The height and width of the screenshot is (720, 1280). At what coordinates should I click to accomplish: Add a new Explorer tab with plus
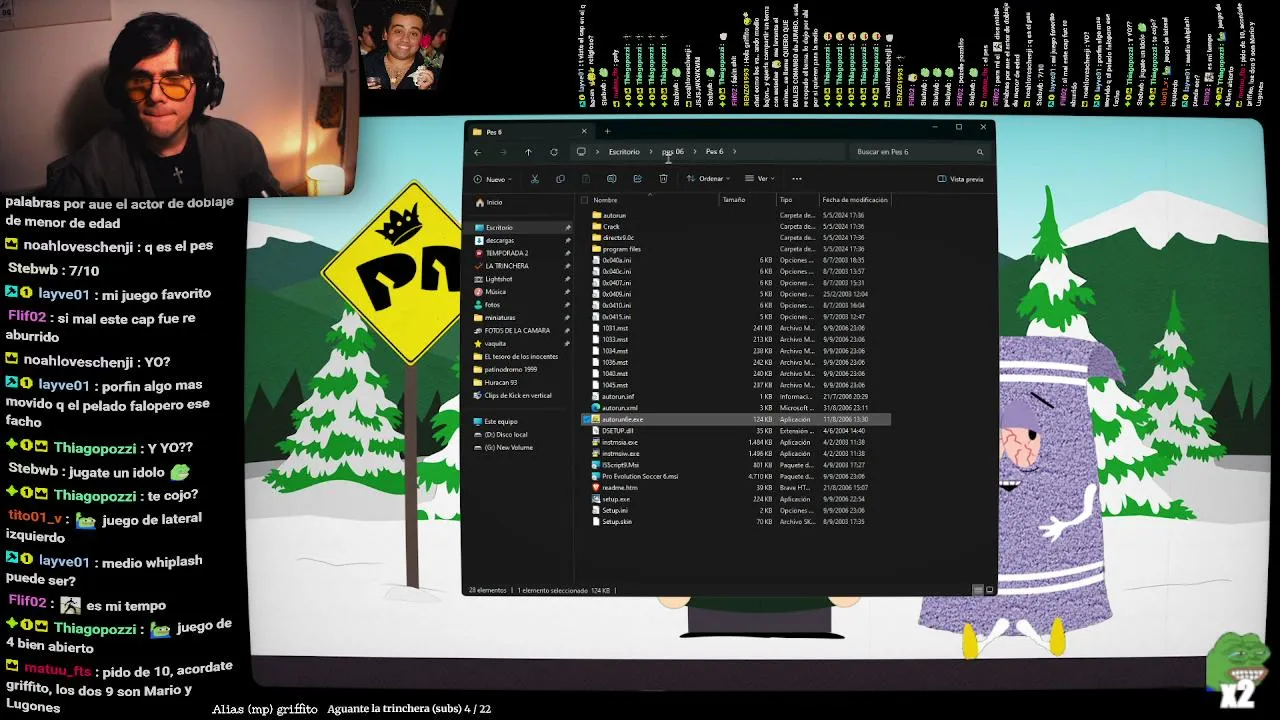point(607,131)
